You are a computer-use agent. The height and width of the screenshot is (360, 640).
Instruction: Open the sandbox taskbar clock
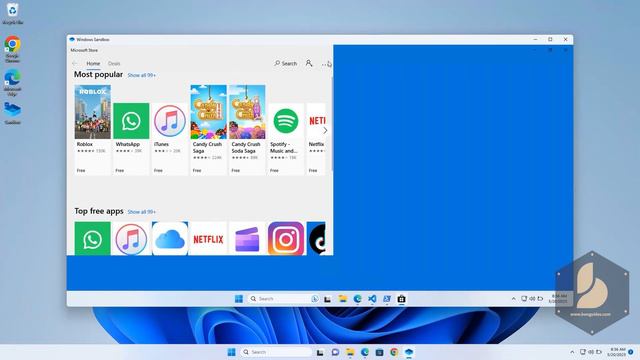pyautogui.click(x=558, y=299)
